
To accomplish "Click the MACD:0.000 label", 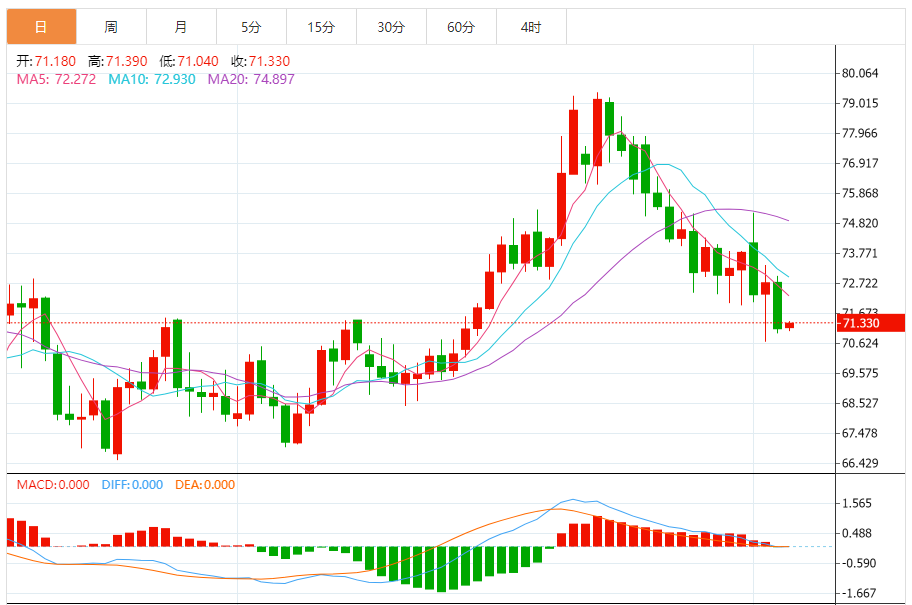I will click(53, 485).
